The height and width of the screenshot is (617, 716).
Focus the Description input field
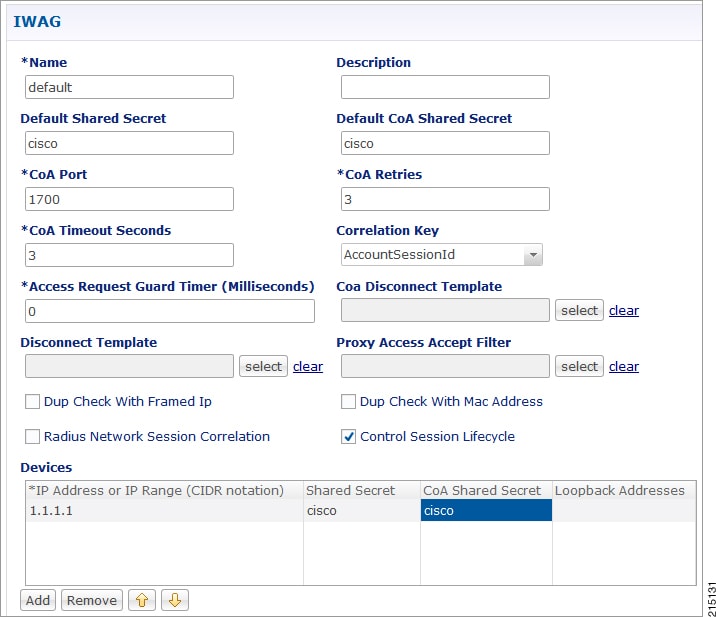click(x=445, y=87)
